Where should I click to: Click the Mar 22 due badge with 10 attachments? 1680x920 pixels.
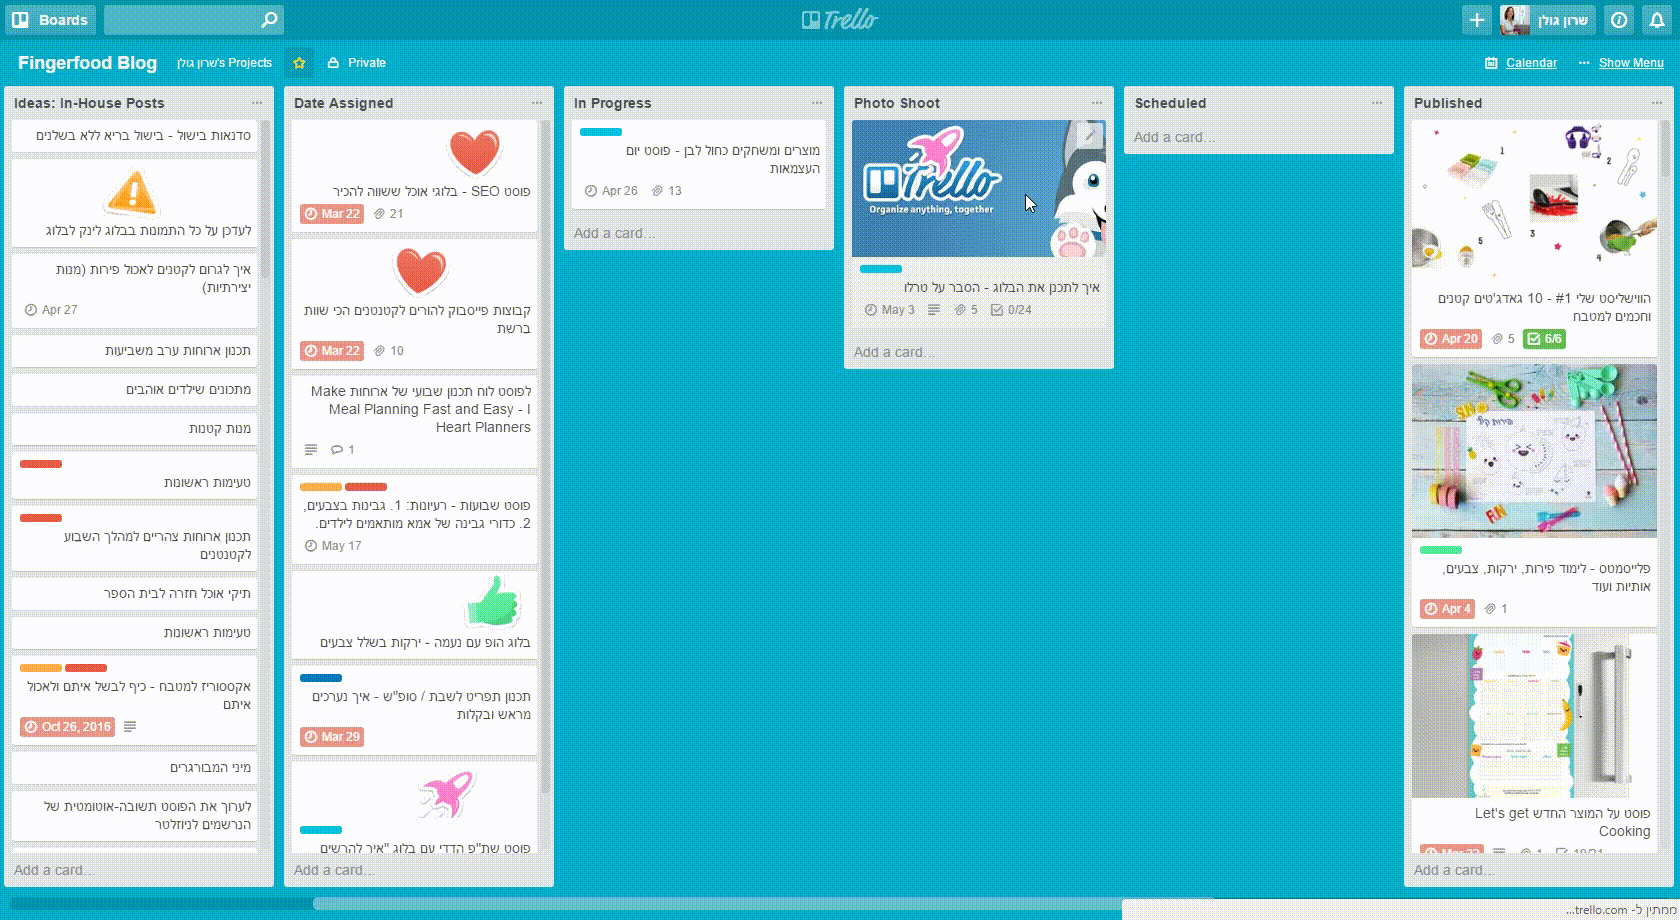tap(332, 351)
